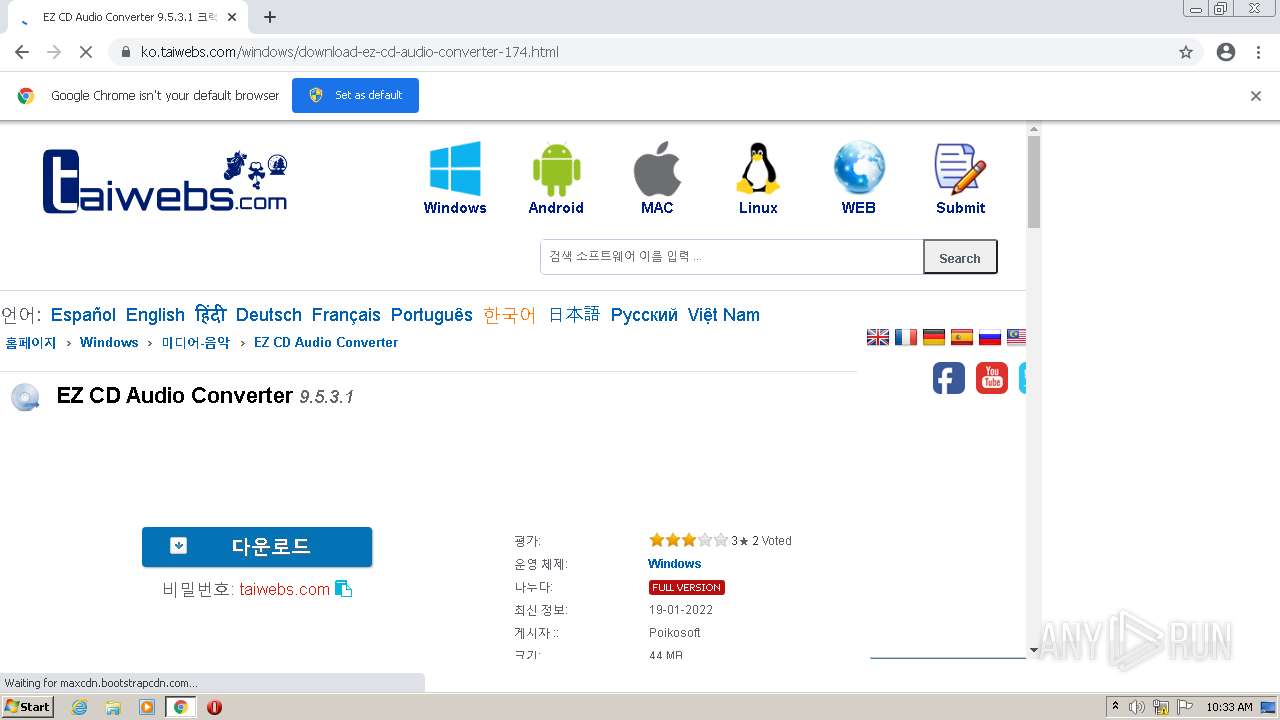The width and height of the screenshot is (1280, 720).
Task: Click the Search button
Action: (x=960, y=257)
